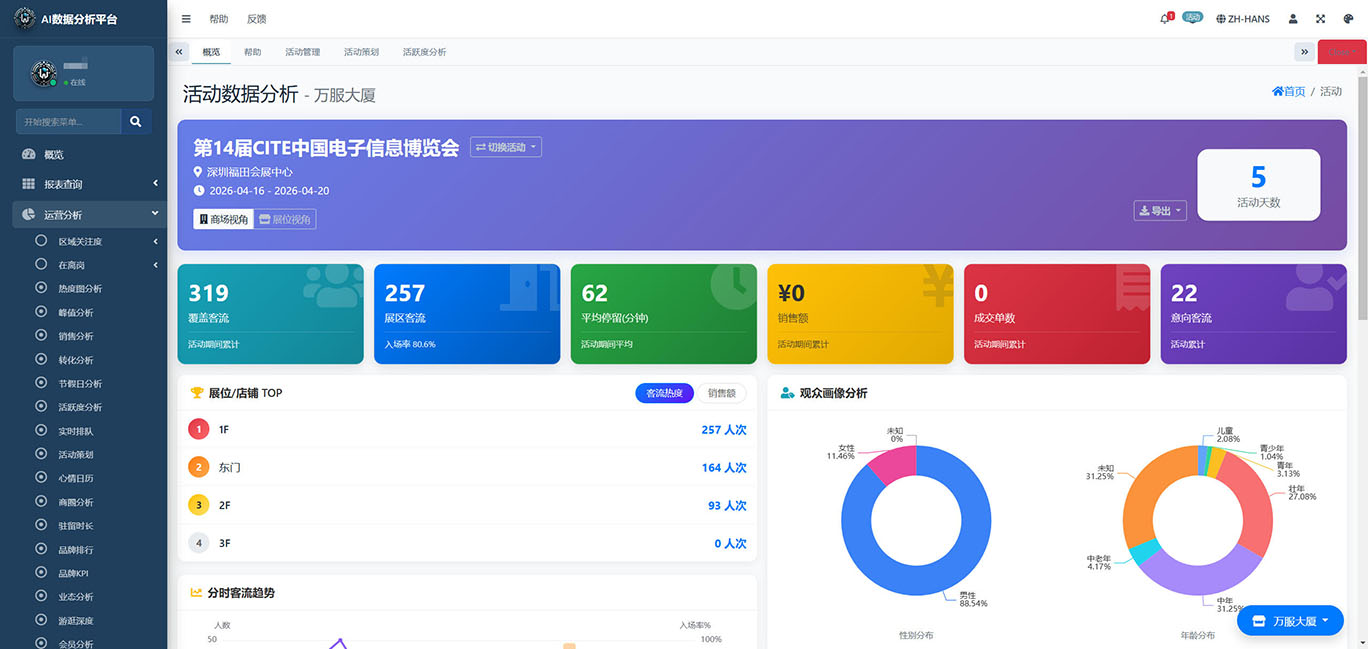Open 活跃度分析 in the sidebar
Image resolution: width=1368 pixels, height=649 pixels.
pyautogui.click(x=80, y=407)
